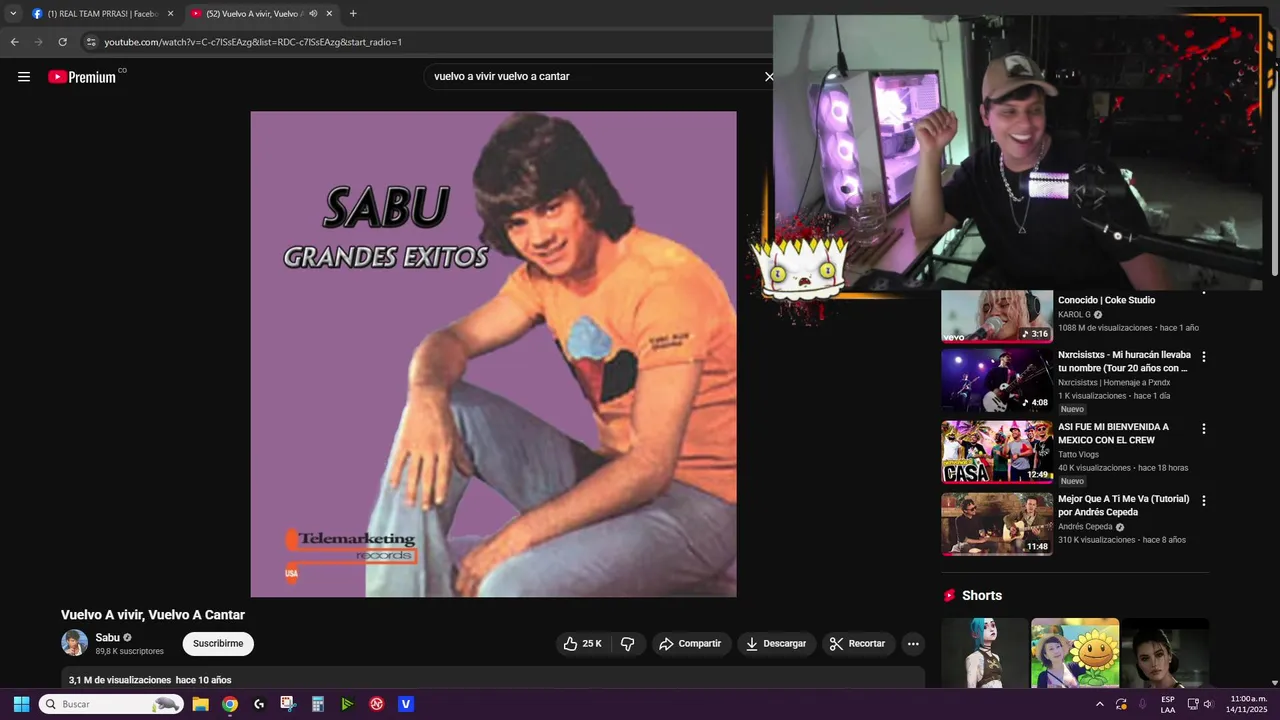Image resolution: width=1280 pixels, height=720 pixels.
Task: Click channel name 'KAROL G'
Action: [x=1074, y=314]
